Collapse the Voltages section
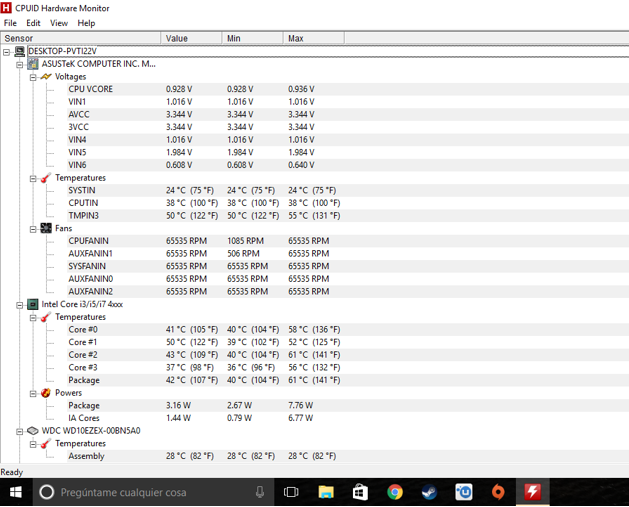 (x=33, y=77)
